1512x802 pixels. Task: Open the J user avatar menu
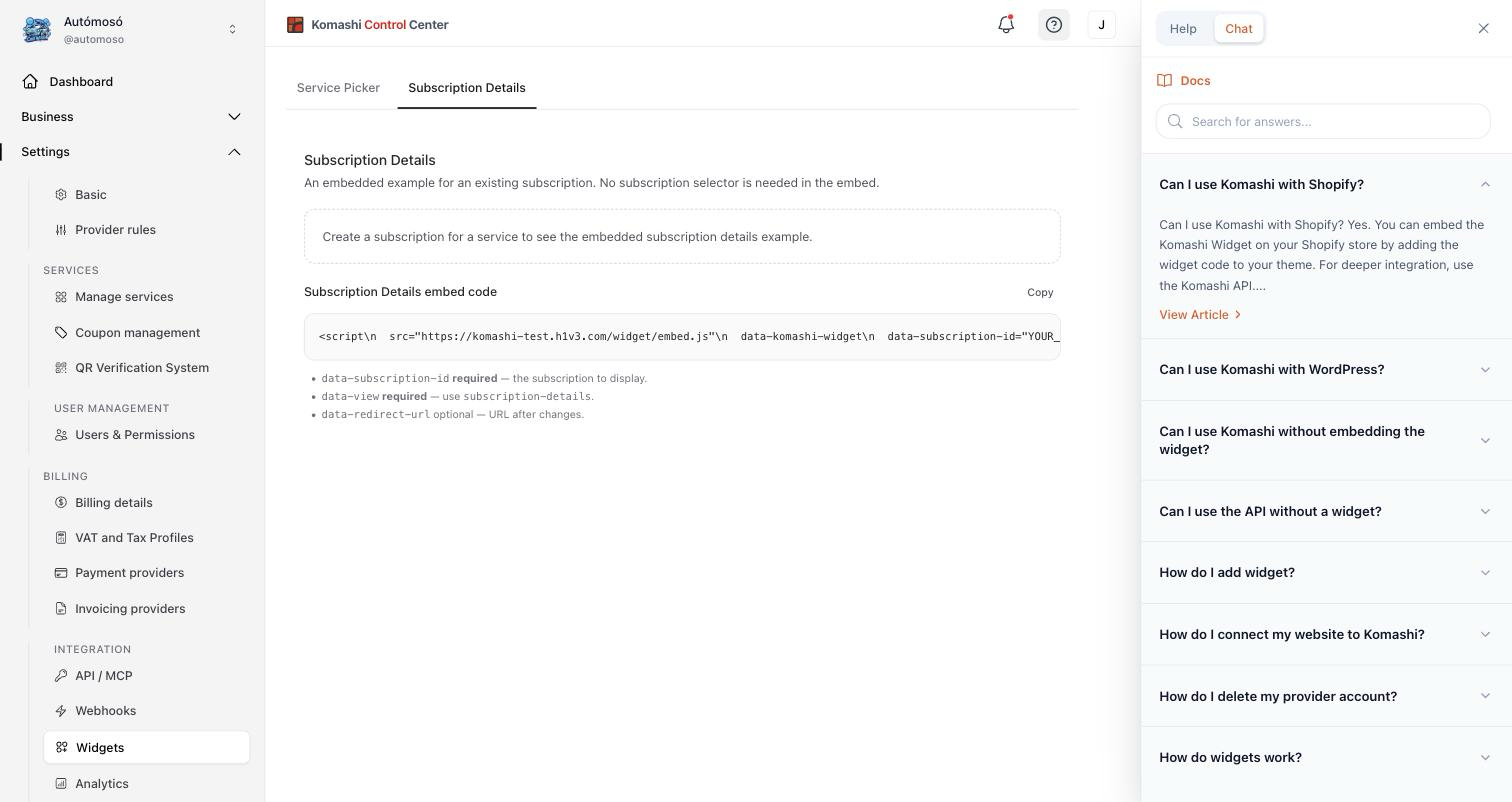pos(1101,25)
